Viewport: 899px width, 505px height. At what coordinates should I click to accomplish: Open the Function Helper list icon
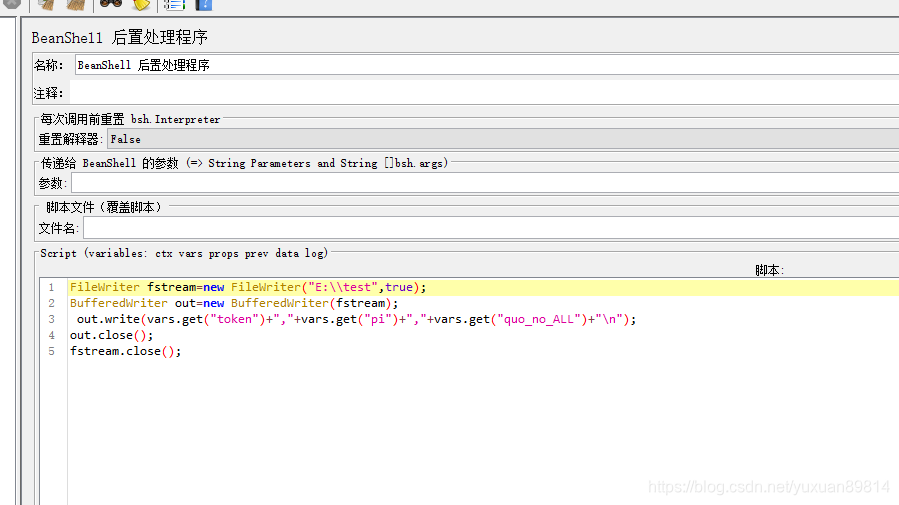coord(174,5)
